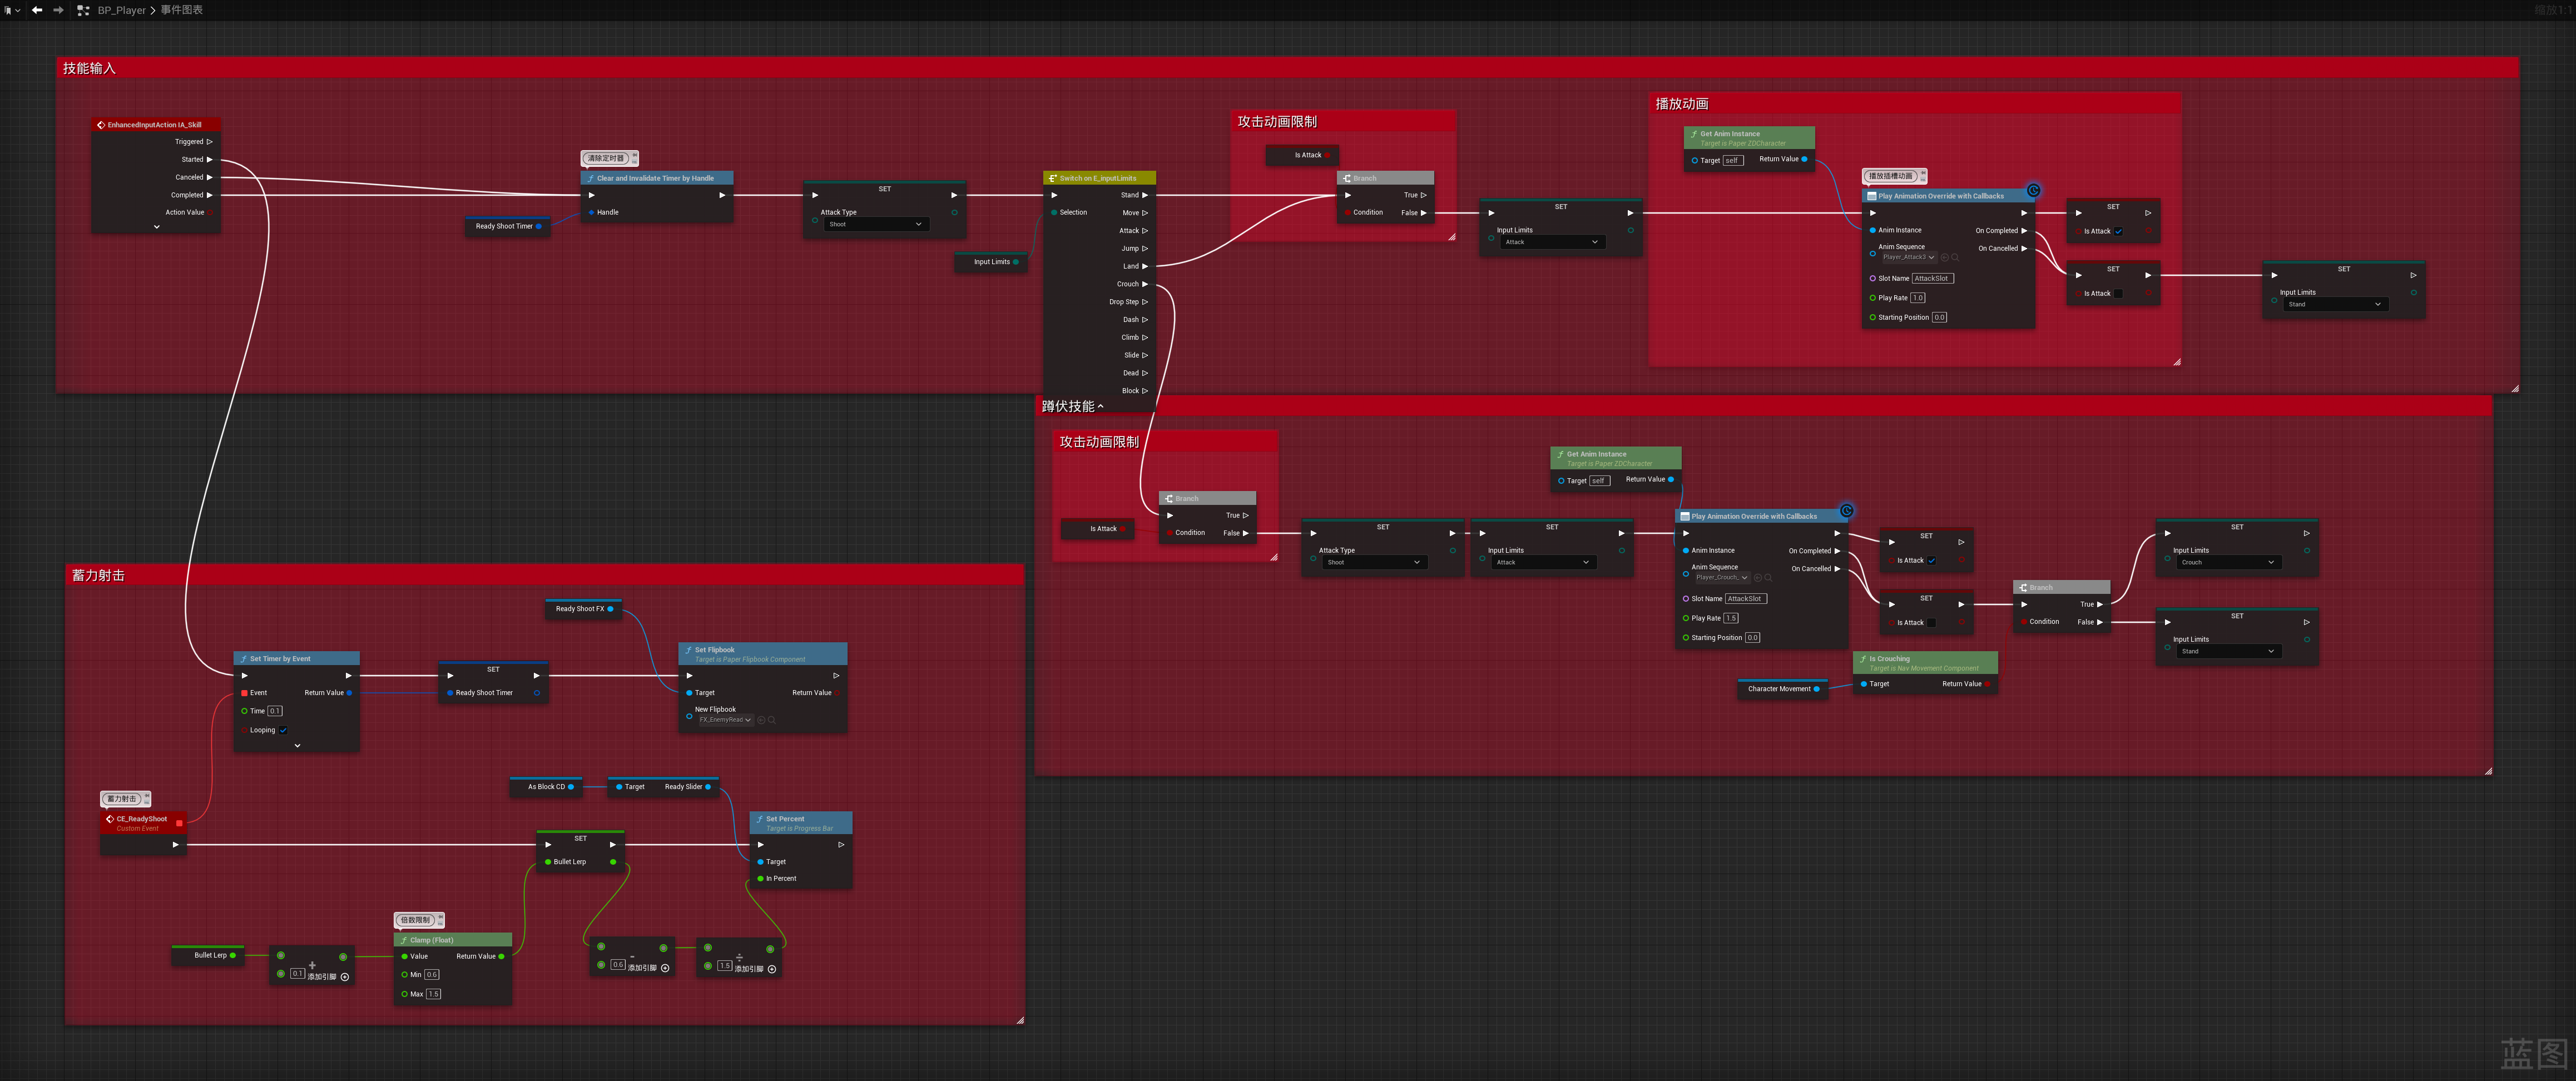Click the CE_ReadyShoot custom event node header
The height and width of the screenshot is (1081, 2576).
point(141,819)
